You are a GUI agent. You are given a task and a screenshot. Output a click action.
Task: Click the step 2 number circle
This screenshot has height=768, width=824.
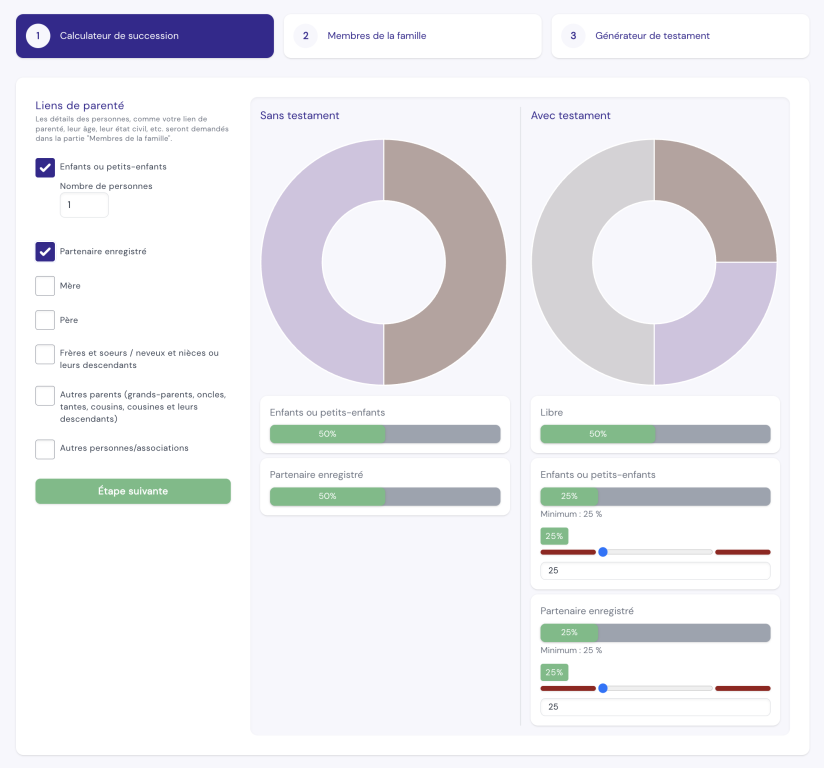[305, 36]
